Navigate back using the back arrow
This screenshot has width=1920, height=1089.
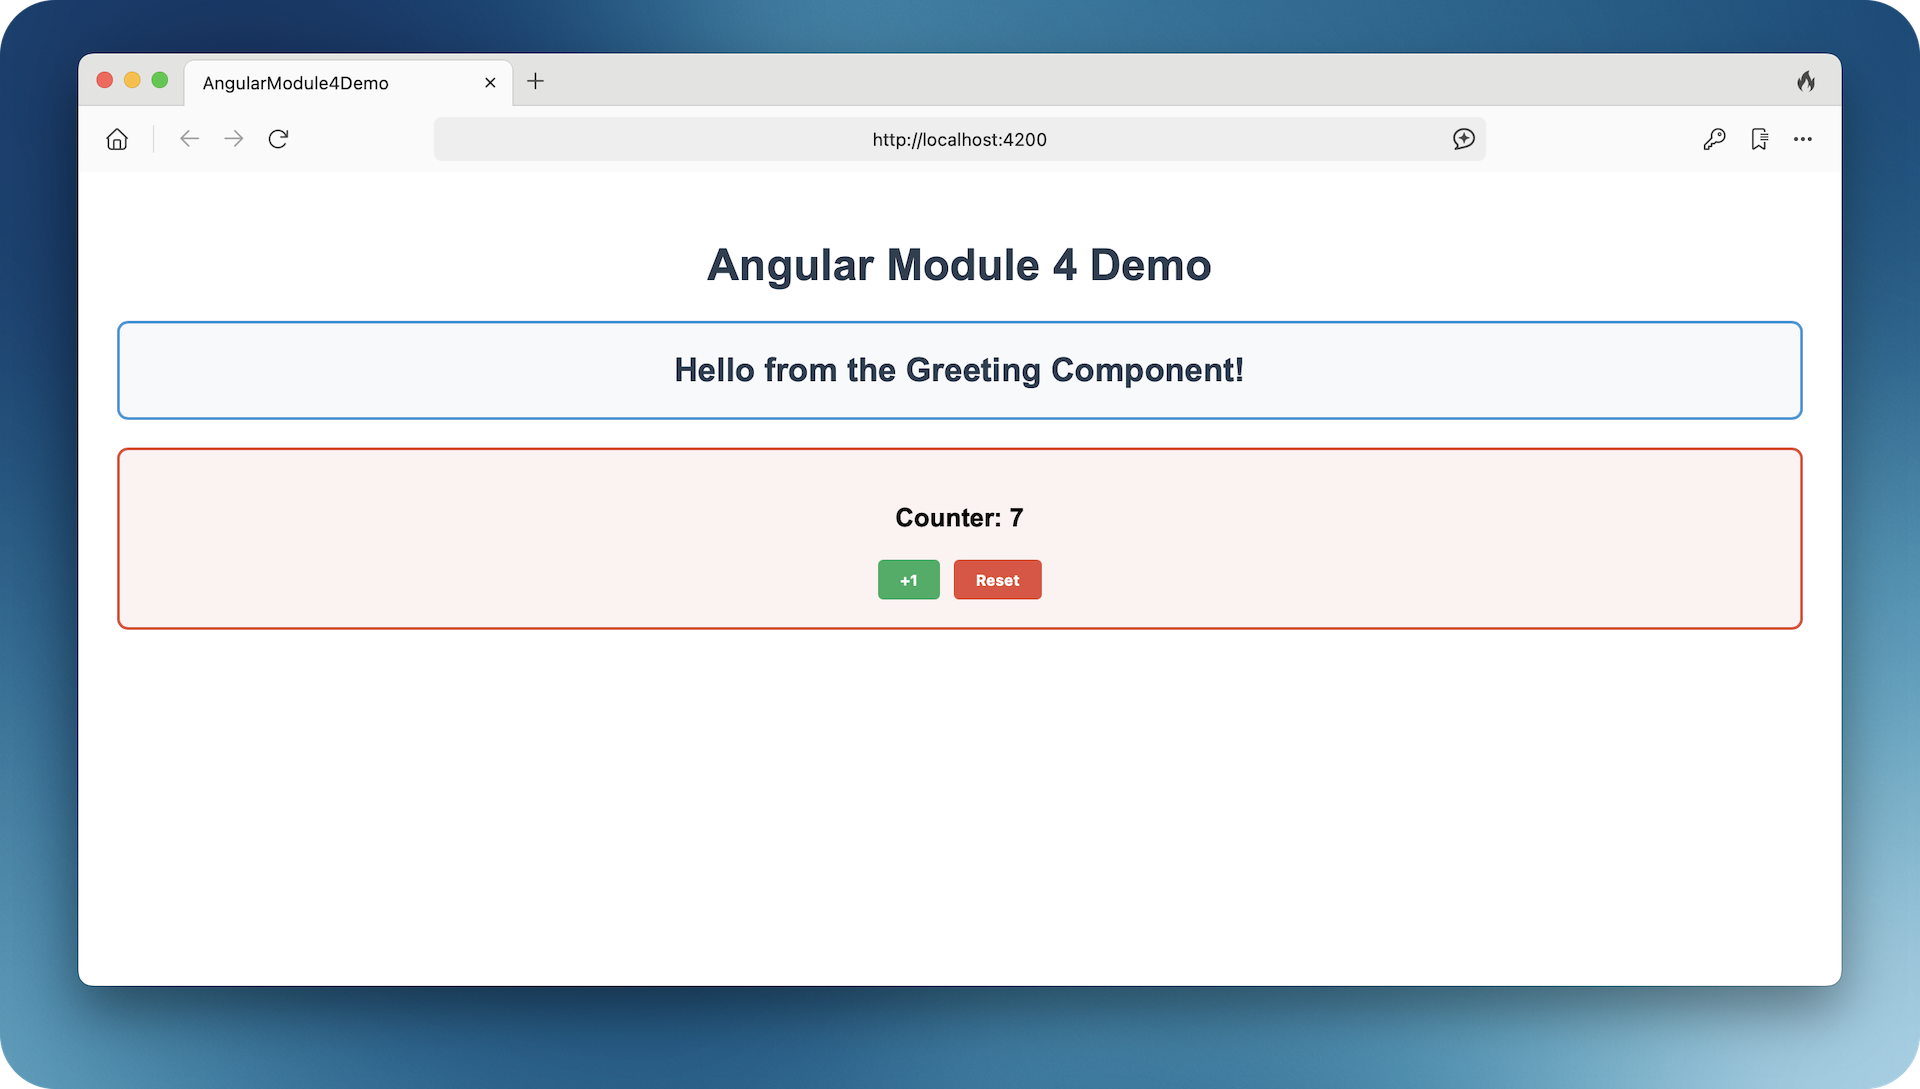click(189, 139)
